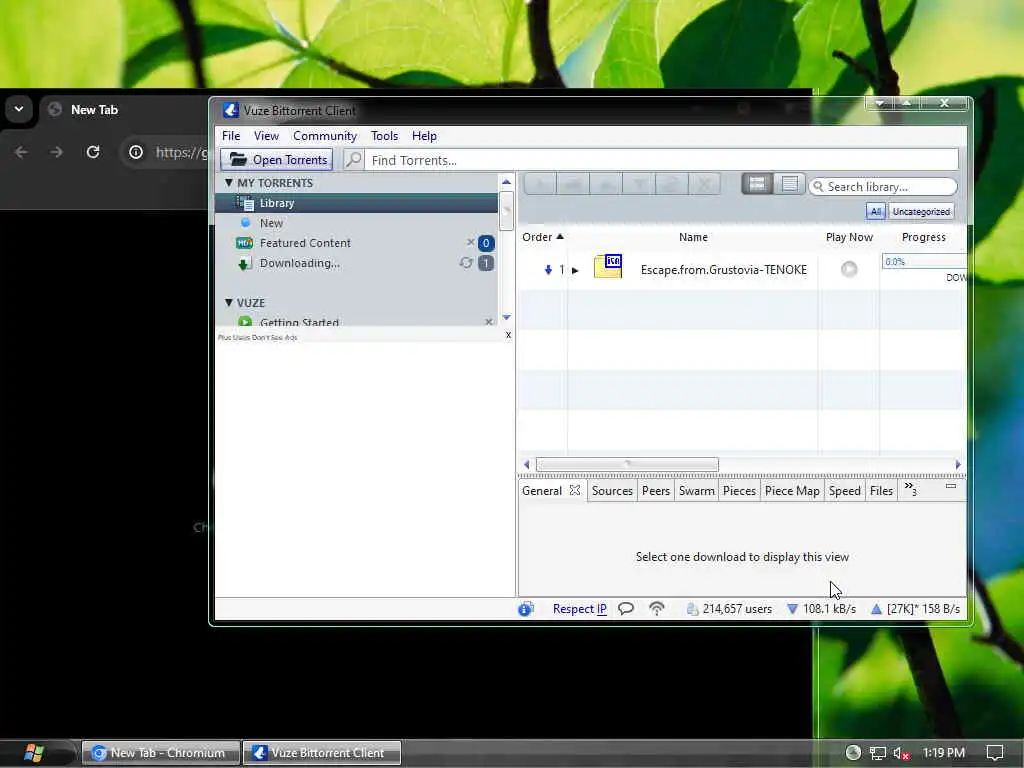1024x768 pixels.
Task: Switch to the large-row library view
Action: point(757,184)
